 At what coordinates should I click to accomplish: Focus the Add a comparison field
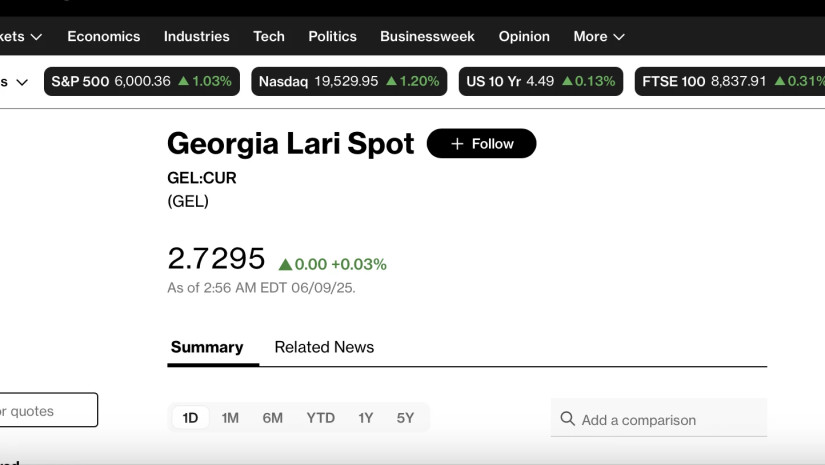click(659, 418)
